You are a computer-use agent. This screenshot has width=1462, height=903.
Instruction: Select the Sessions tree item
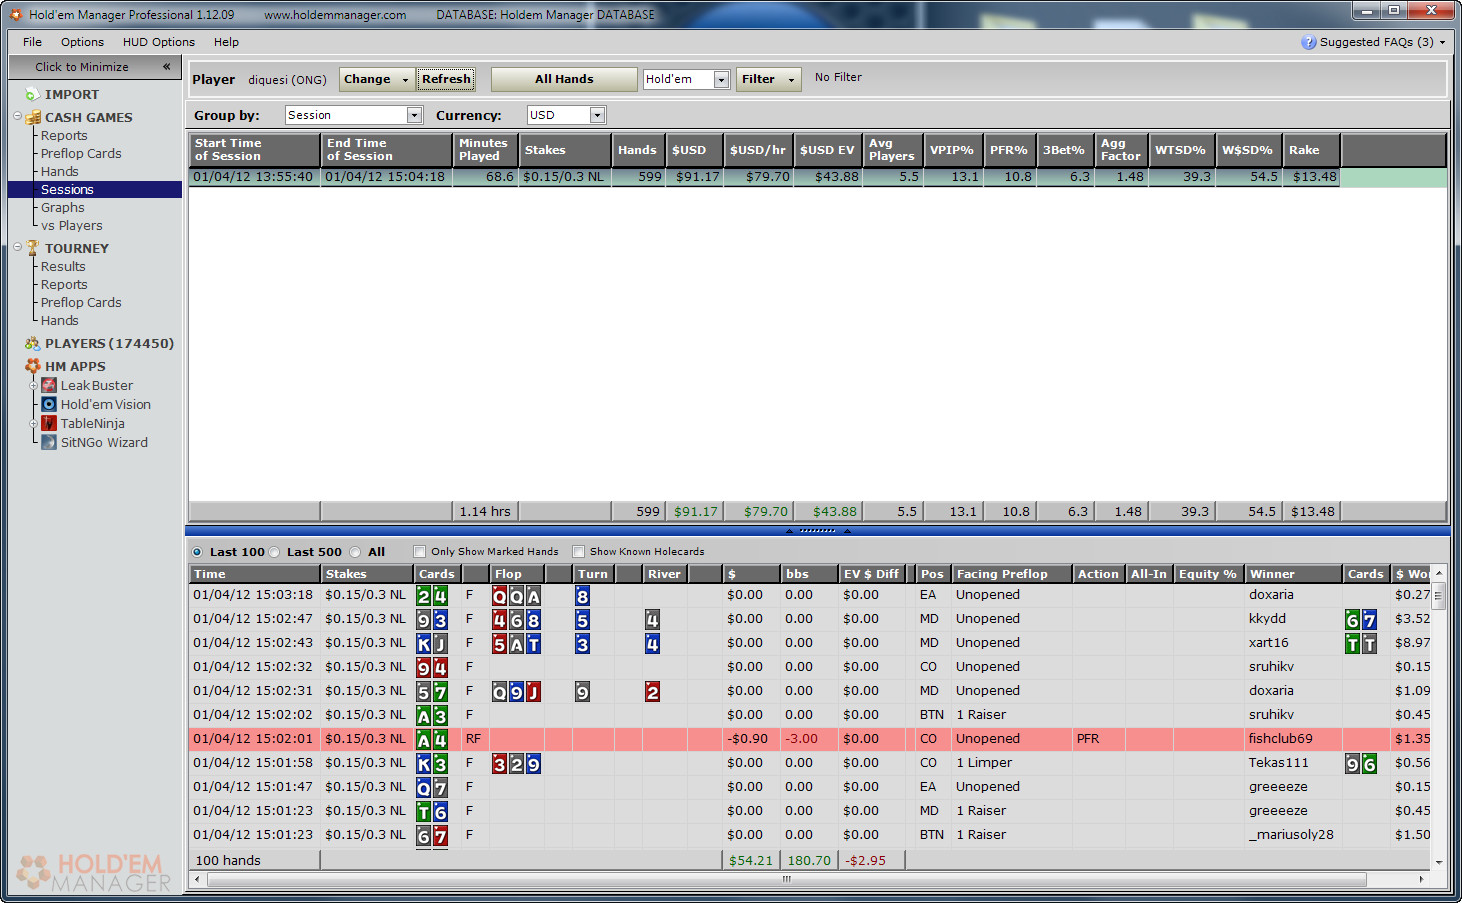67,189
